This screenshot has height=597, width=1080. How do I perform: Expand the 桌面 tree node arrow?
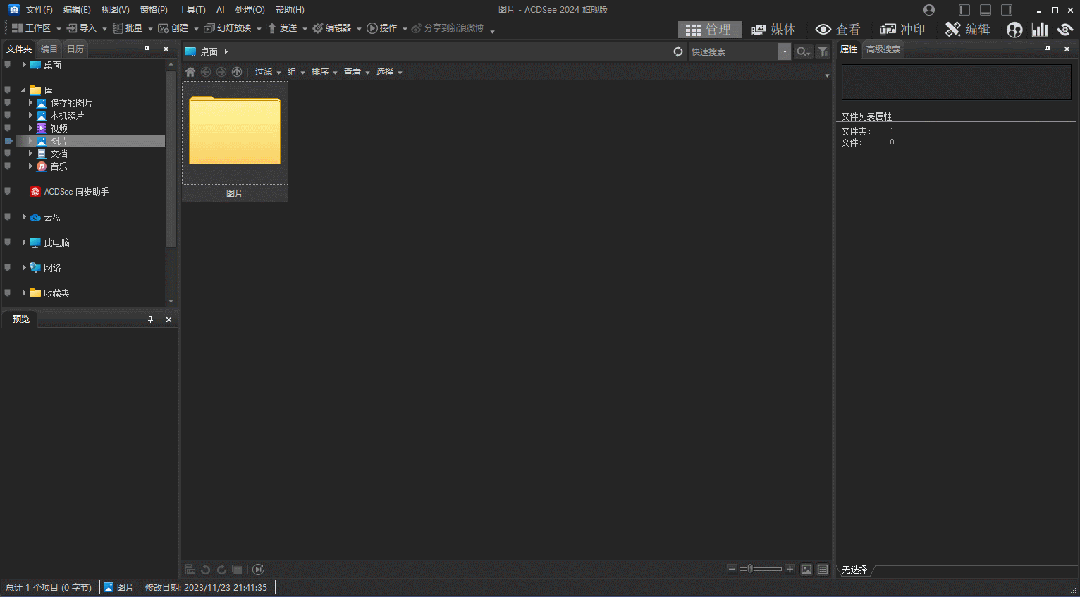tap(24, 64)
